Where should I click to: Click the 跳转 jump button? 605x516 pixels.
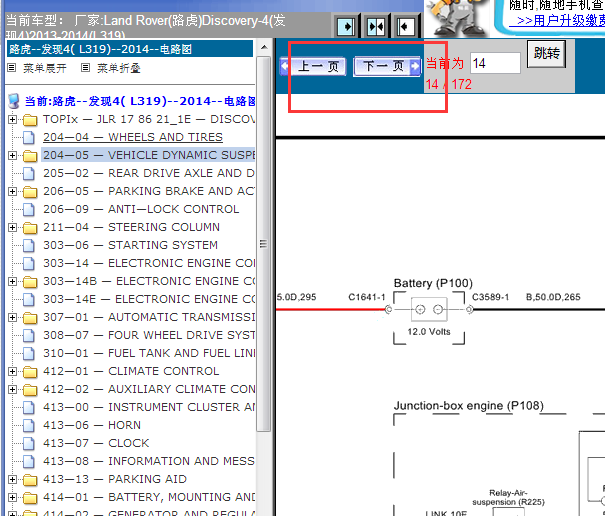point(546,54)
